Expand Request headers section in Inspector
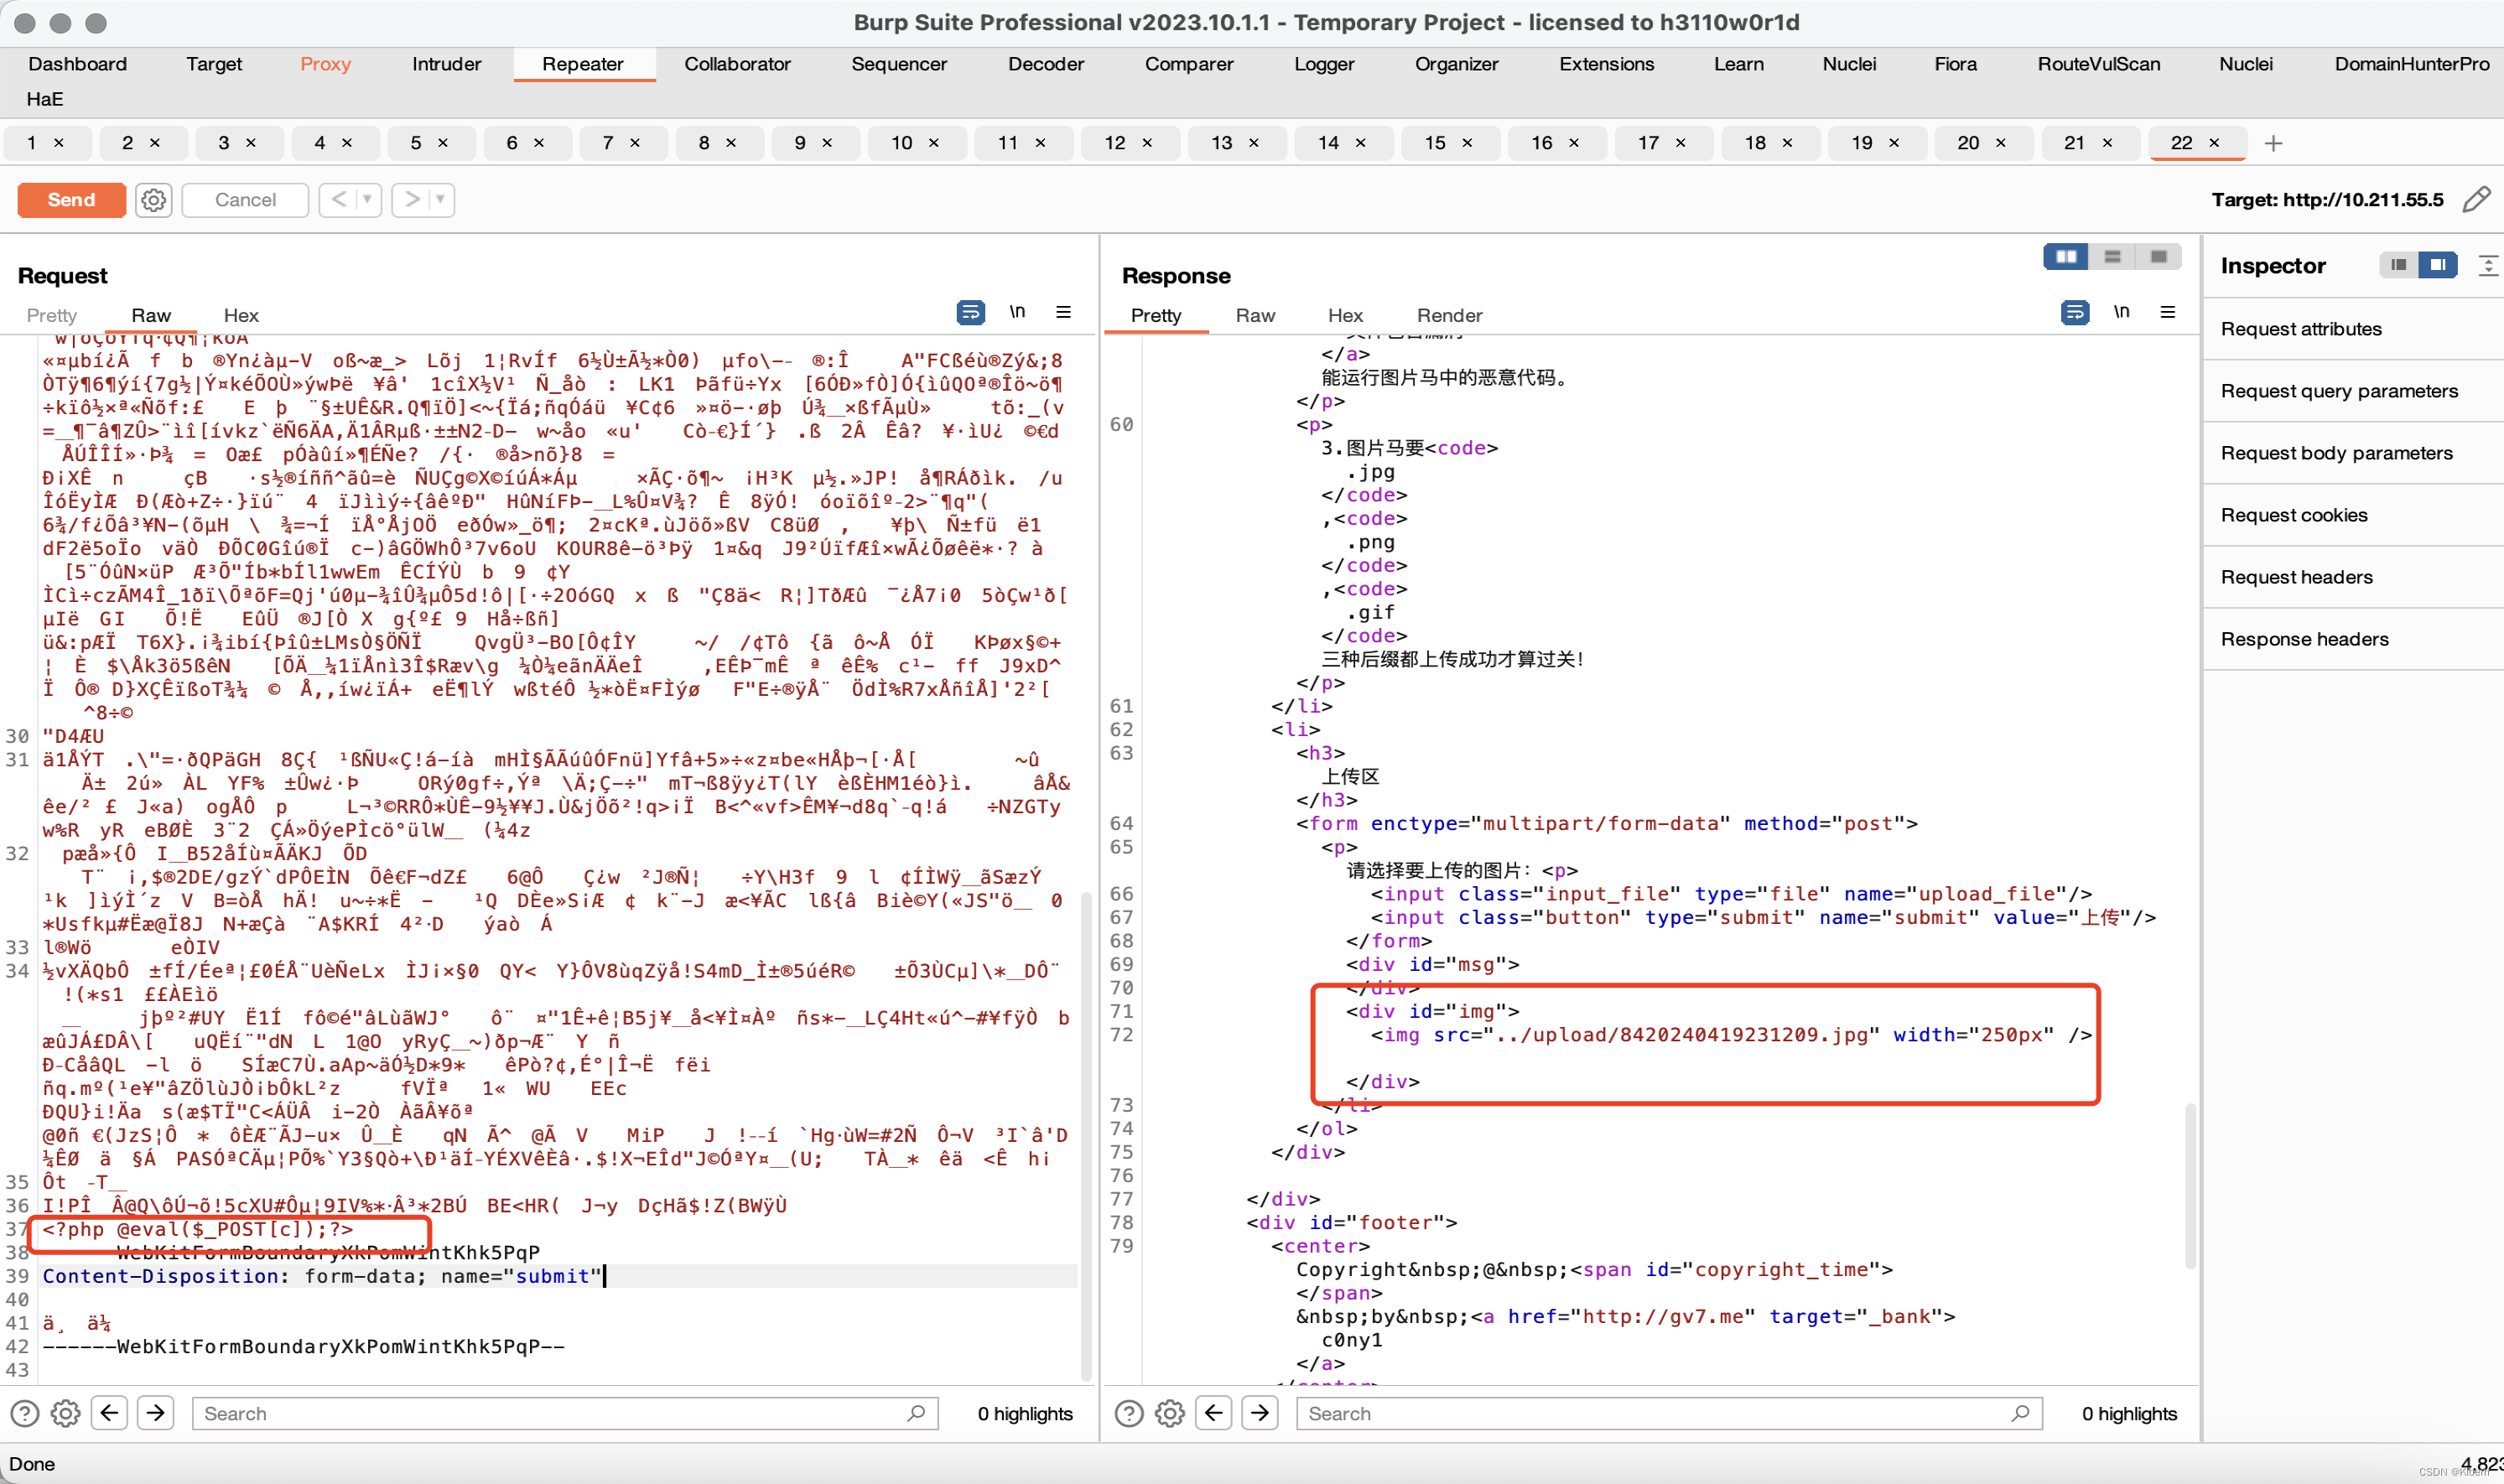Viewport: 2504px width, 1484px height. point(2296,577)
